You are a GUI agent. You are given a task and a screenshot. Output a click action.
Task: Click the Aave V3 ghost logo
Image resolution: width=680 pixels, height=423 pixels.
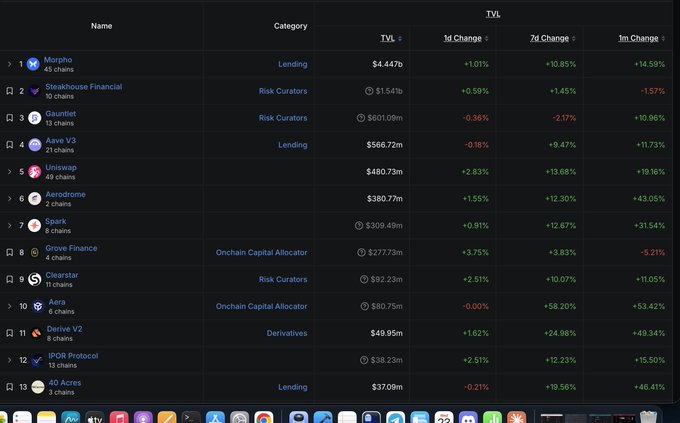click(x=35, y=145)
